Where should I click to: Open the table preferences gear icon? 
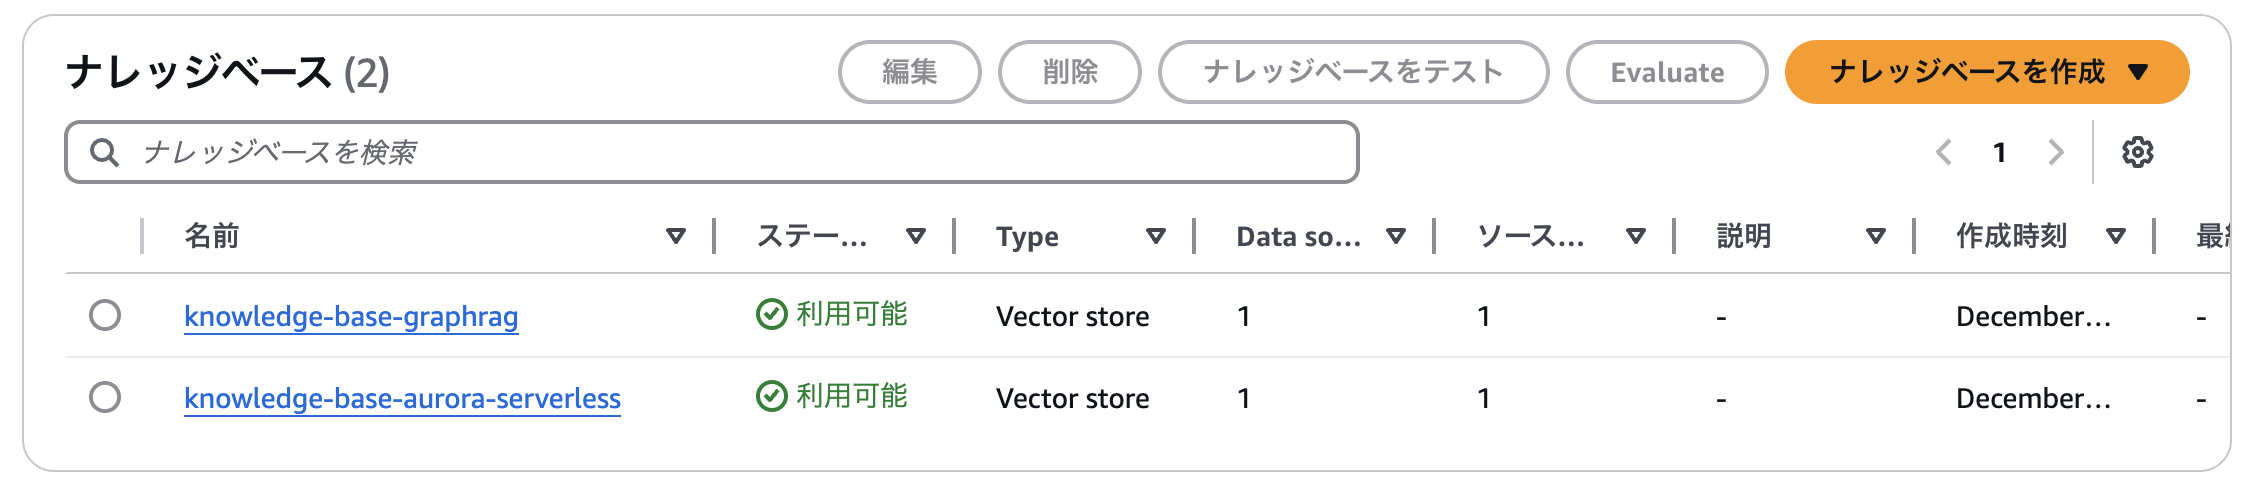click(2137, 153)
